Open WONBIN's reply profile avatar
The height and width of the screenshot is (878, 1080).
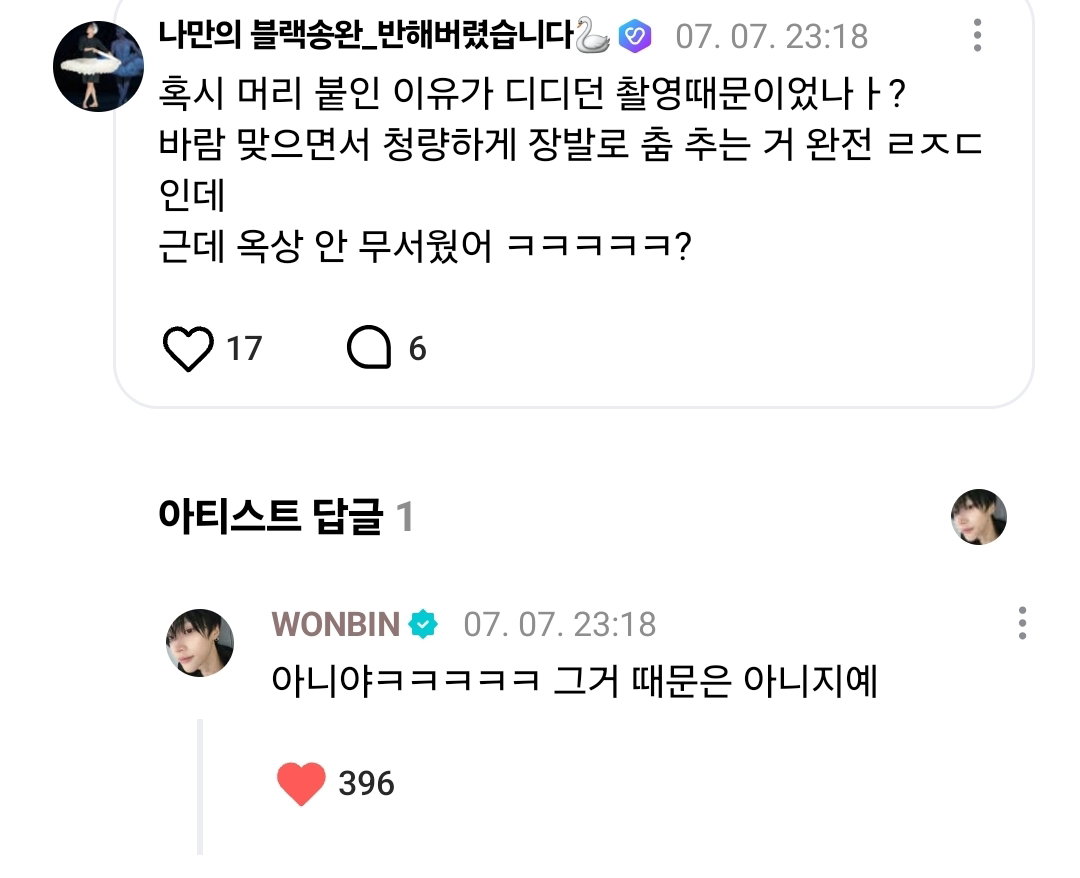(x=200, y=642)
